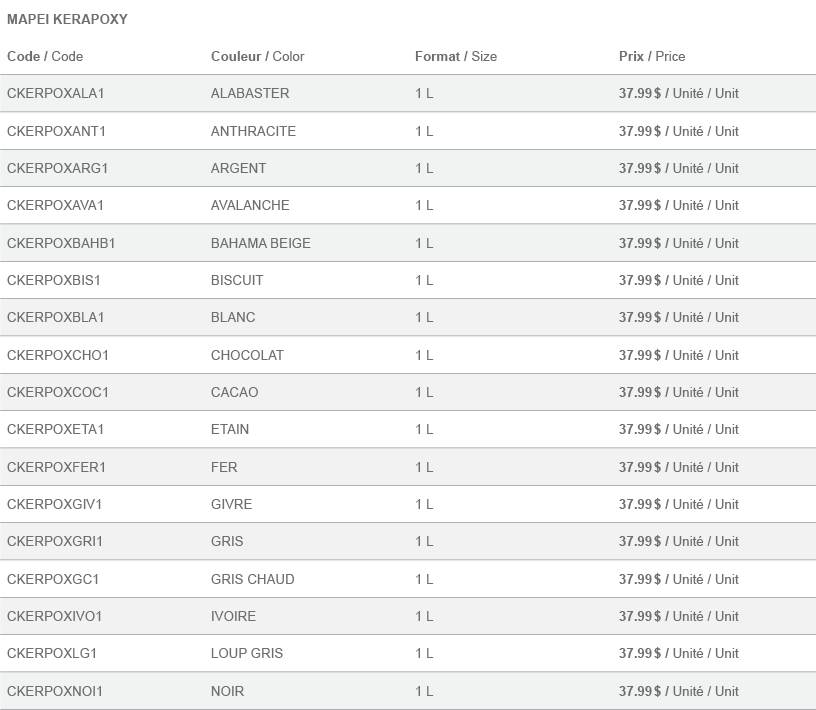Click the BLANC color name
This screenshot has height=710, width=816.
(x=233, y=317)
